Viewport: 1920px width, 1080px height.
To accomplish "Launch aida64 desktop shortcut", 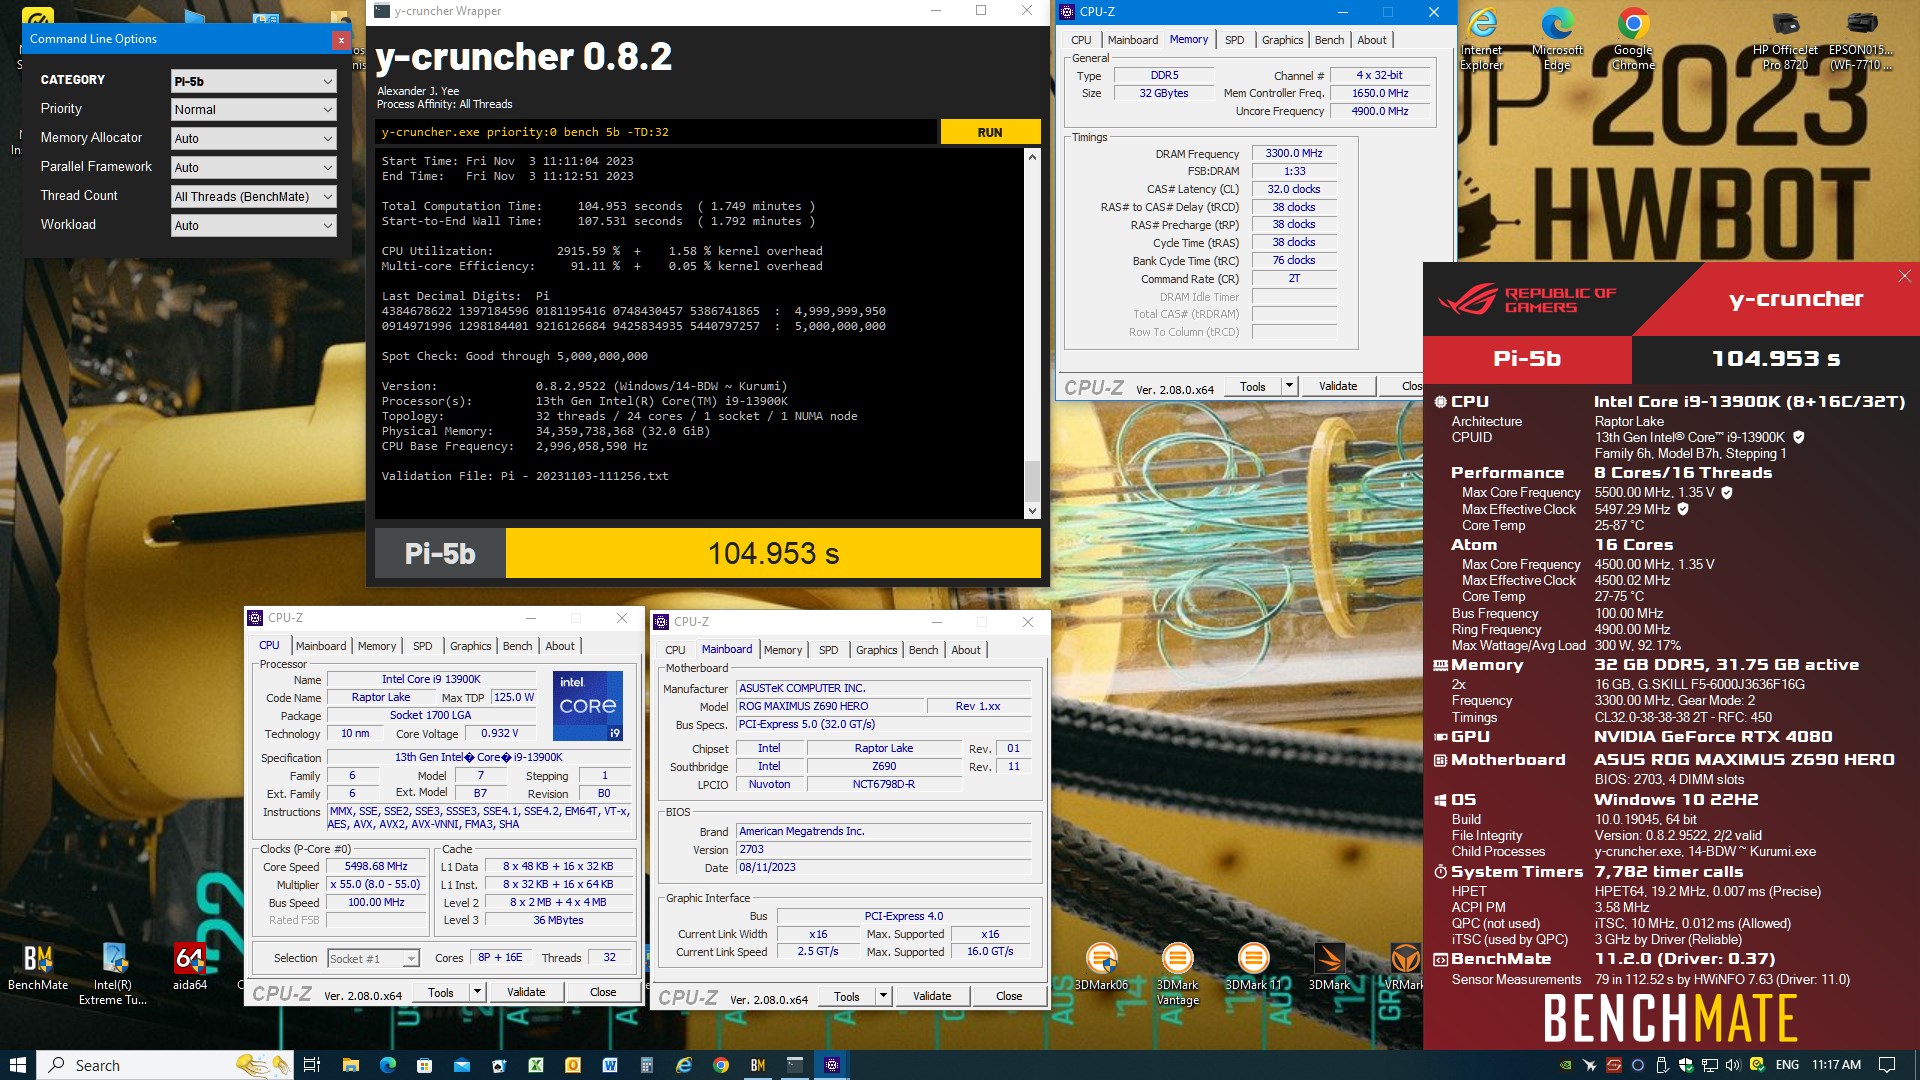I will point(190,966).
